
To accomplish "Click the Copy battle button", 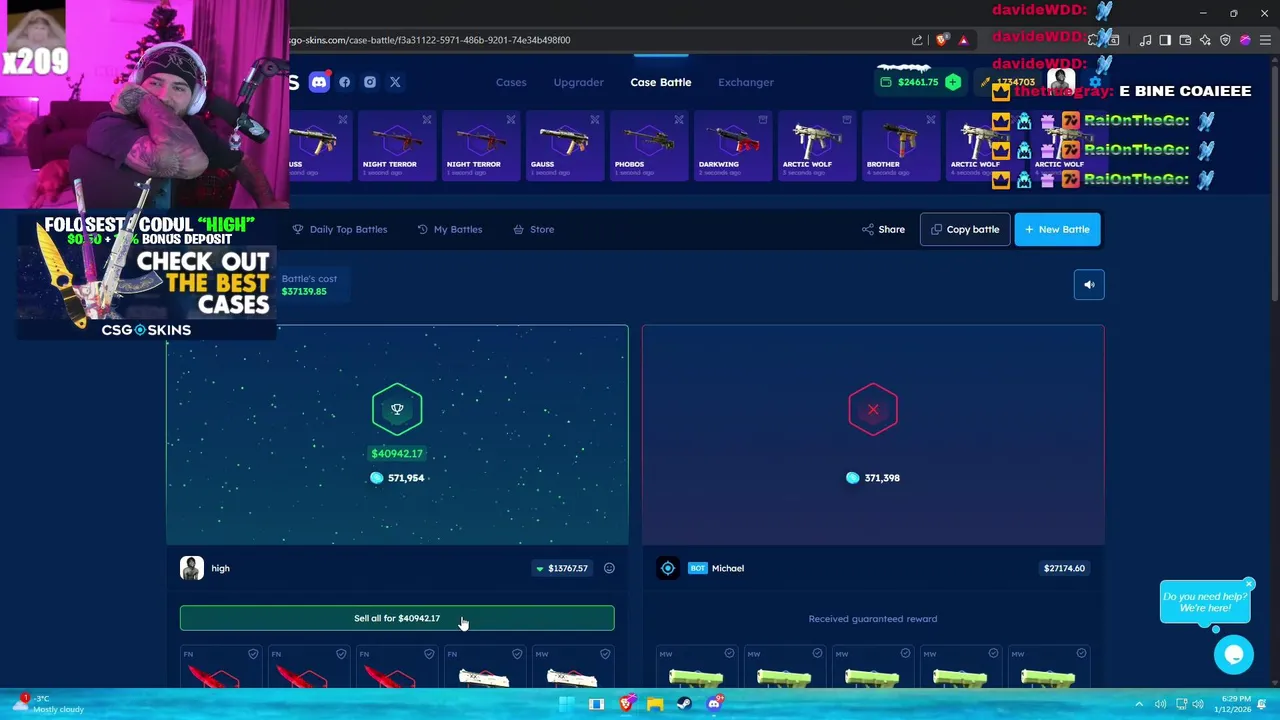I will coord(965,229).
